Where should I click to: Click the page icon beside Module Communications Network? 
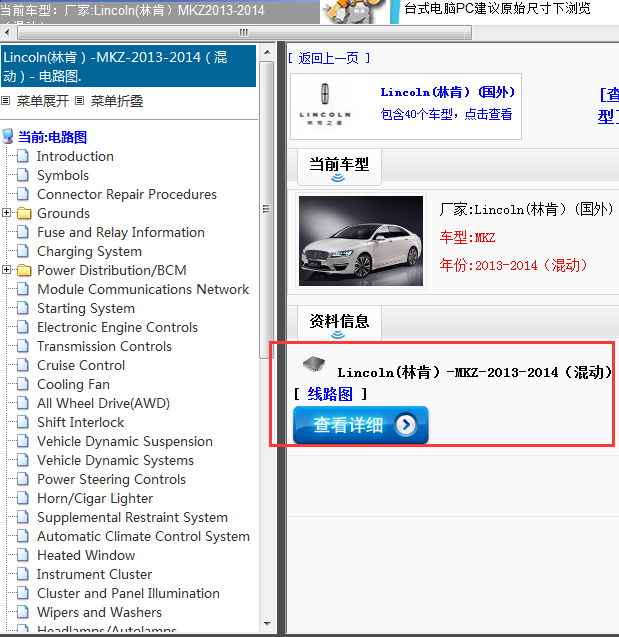[23, 289]
